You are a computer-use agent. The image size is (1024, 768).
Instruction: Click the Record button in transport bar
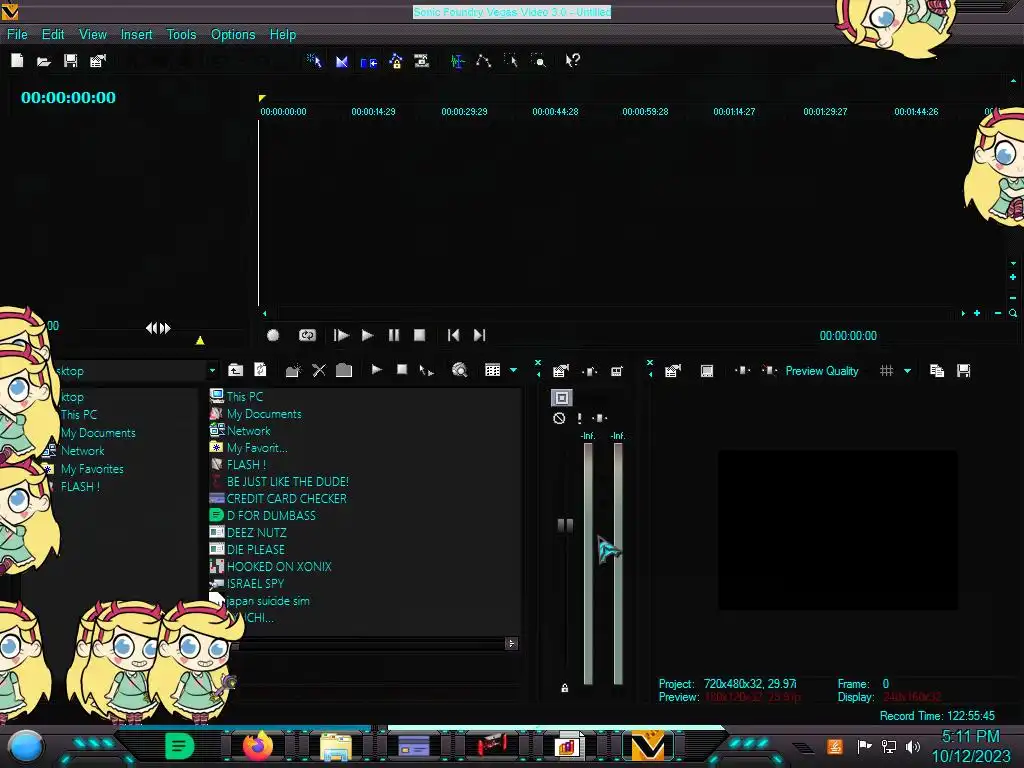click(273, 335)
